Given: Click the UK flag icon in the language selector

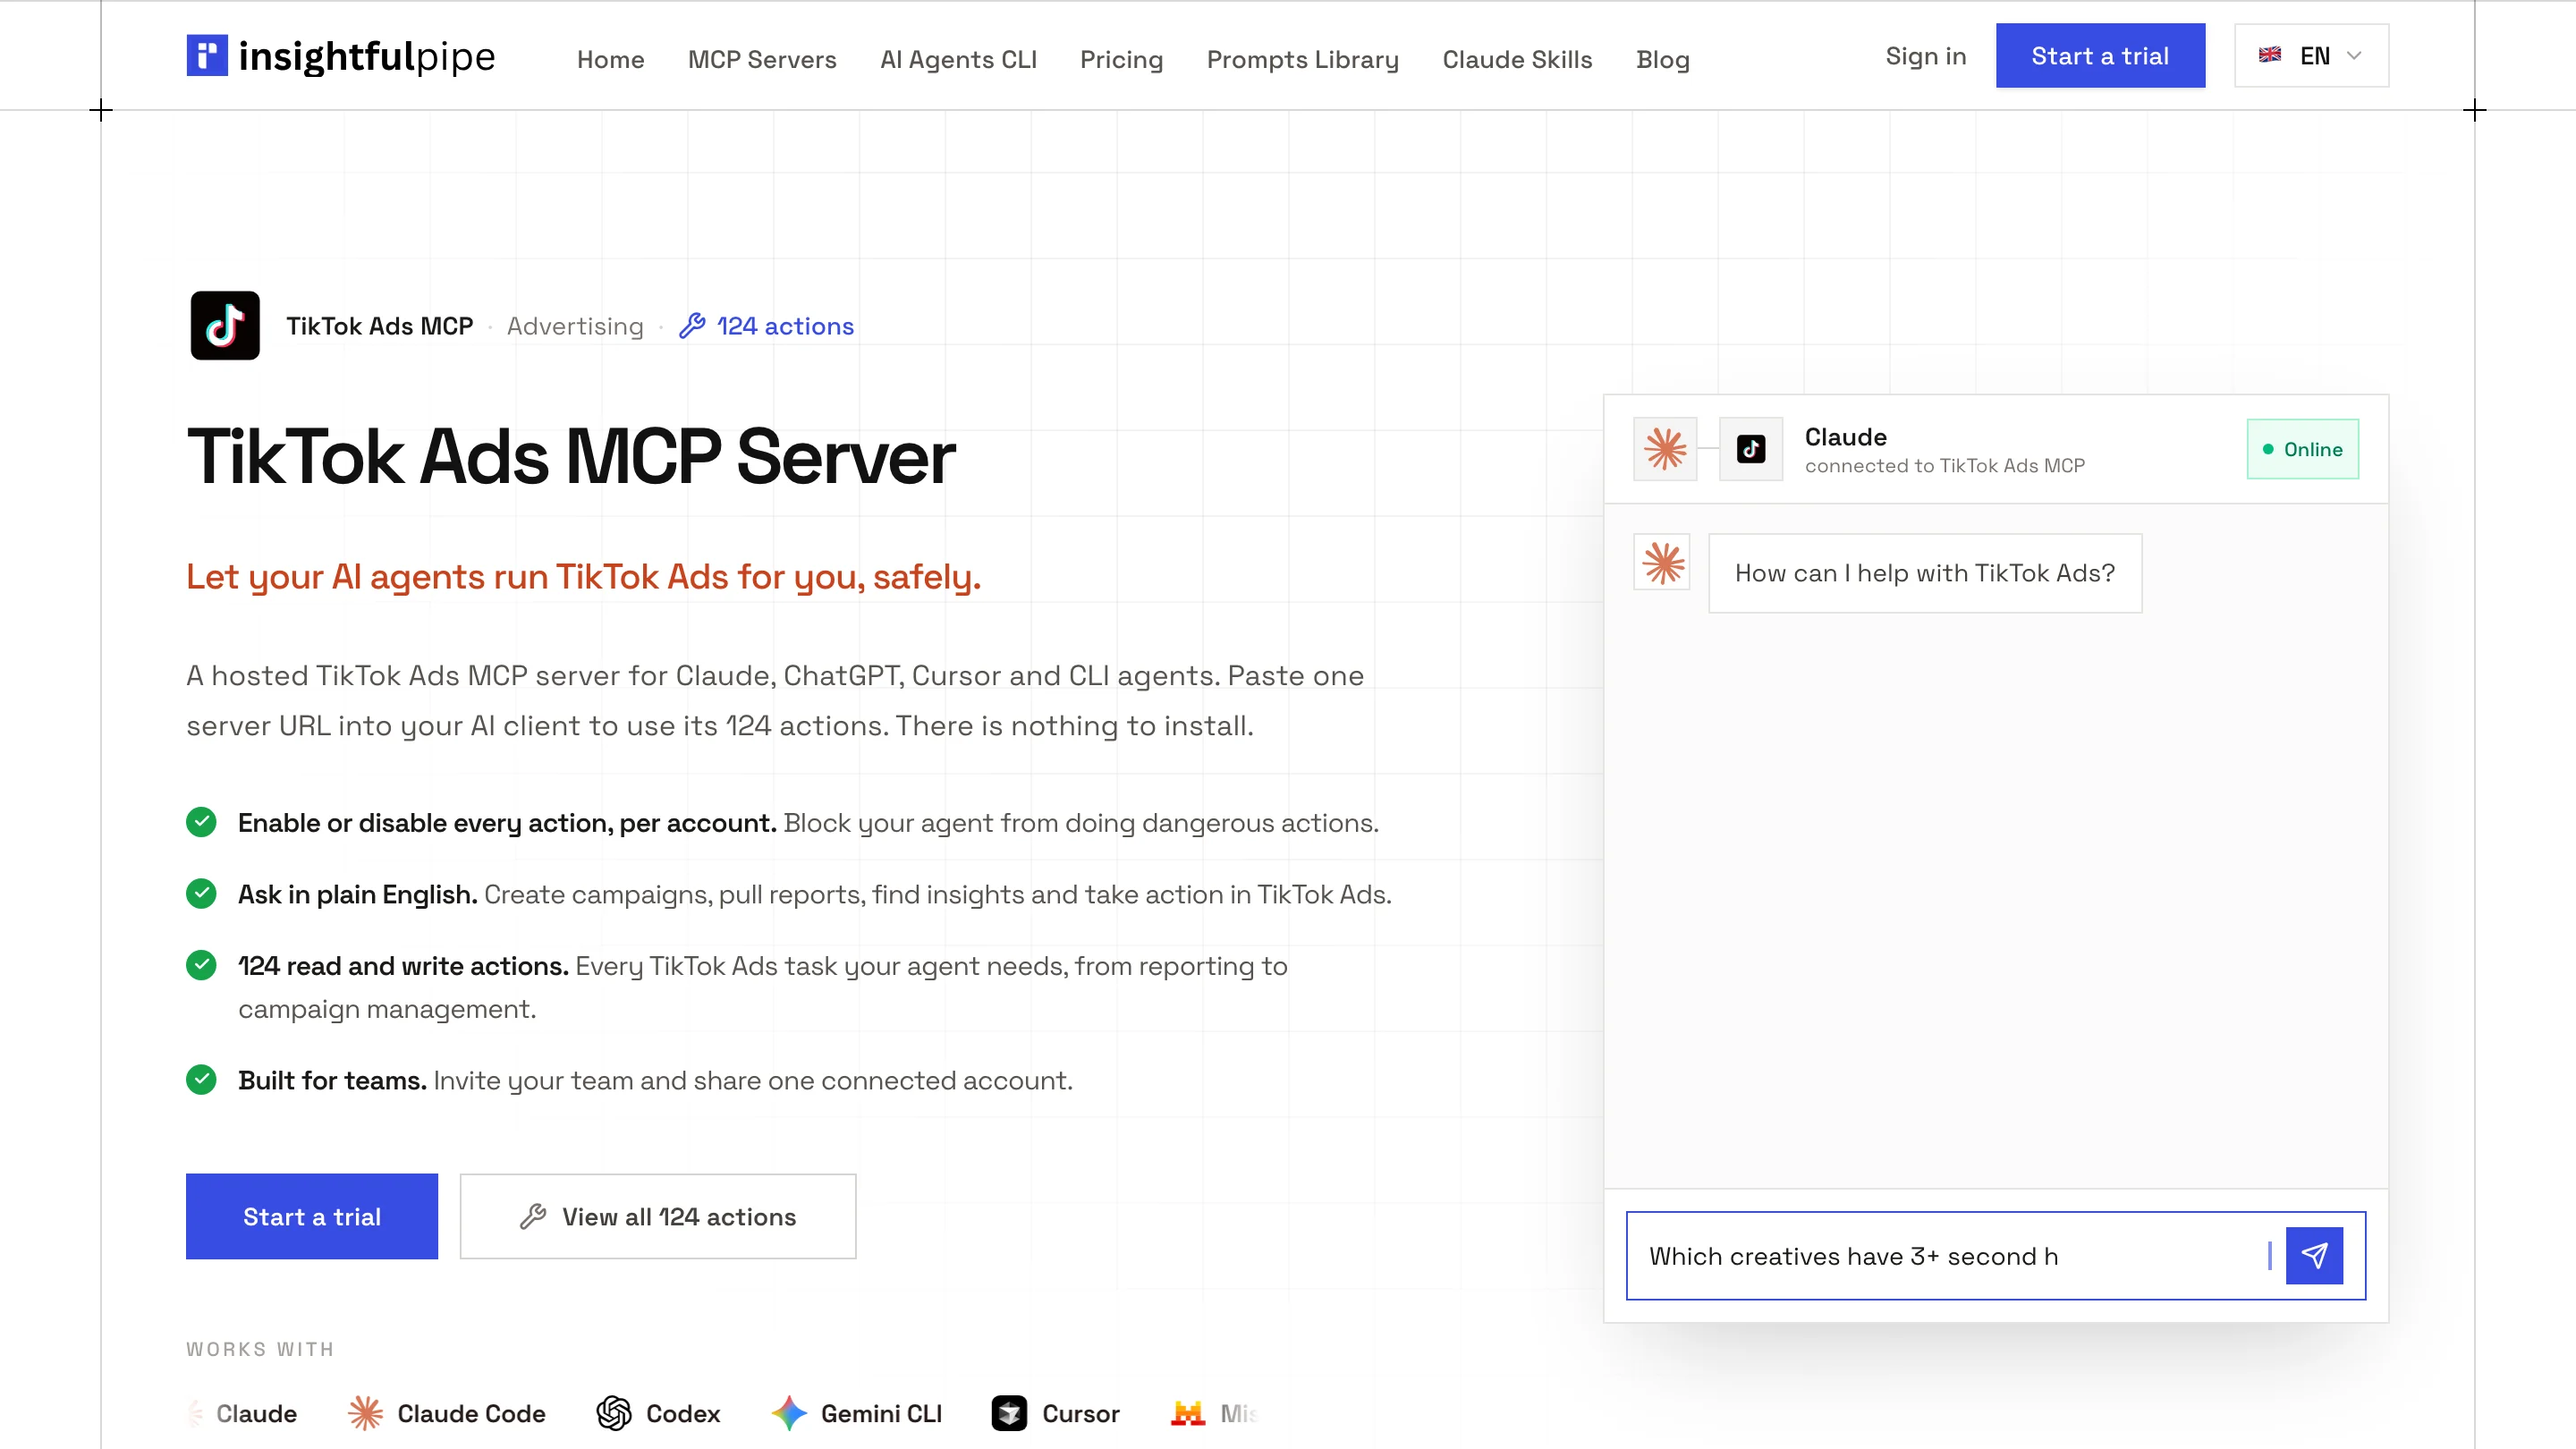Looking at the screenshot, I should [x=2269, y=55].
